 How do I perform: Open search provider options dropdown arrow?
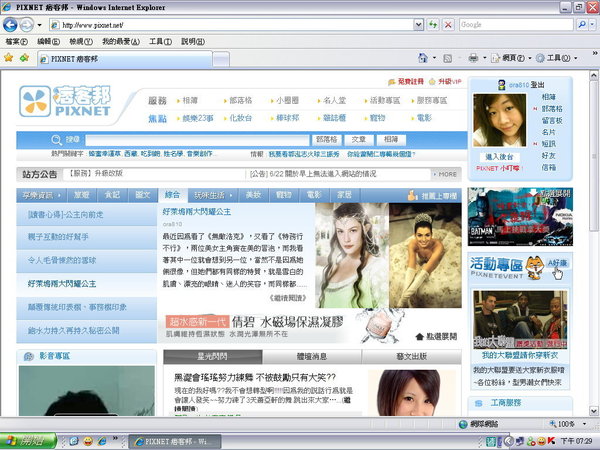[592, 25]
